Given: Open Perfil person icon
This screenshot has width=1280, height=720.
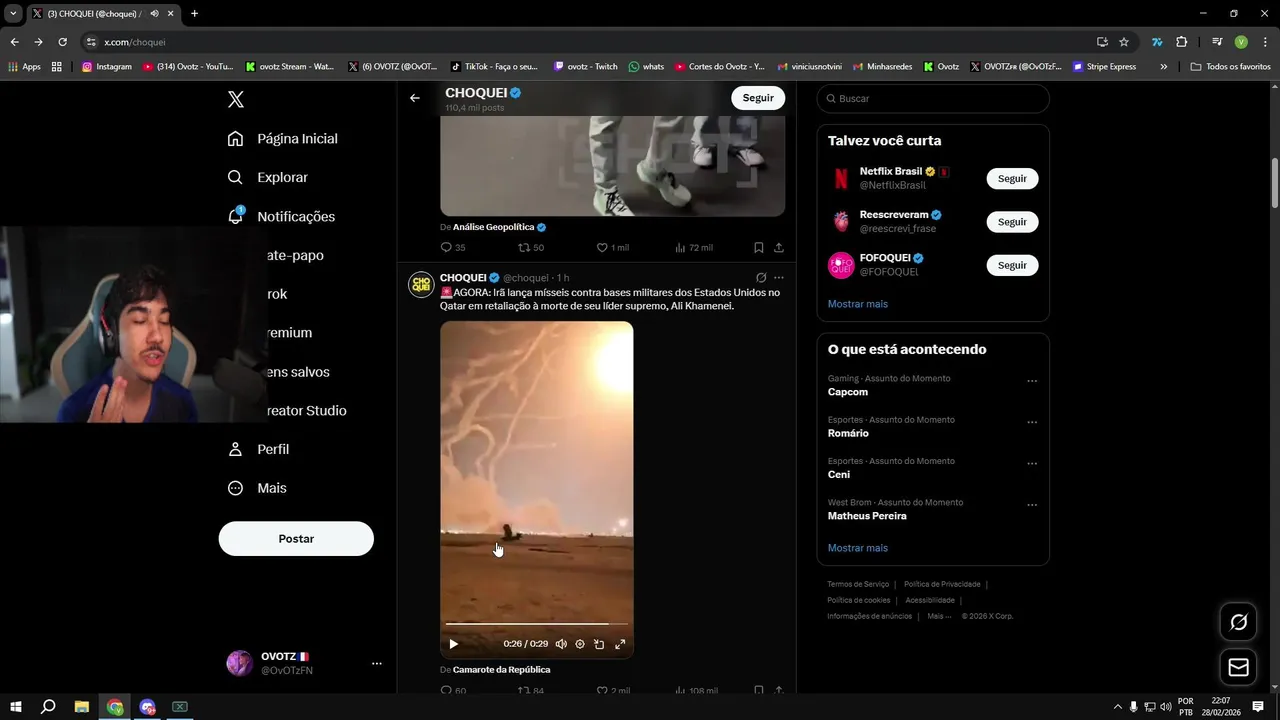Looking at the screenshot, I should (x=235, y=449).
